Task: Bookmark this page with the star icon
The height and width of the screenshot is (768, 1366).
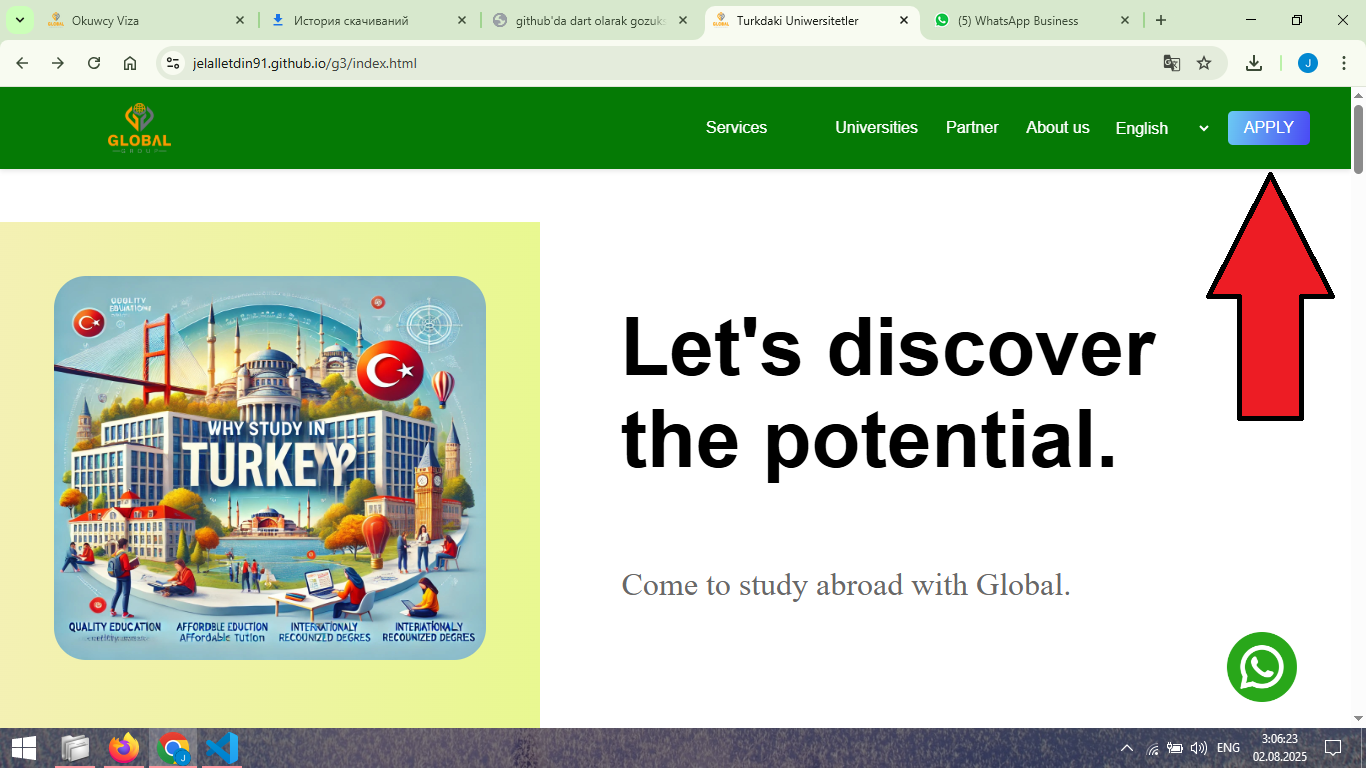Action: click(x=1204, y=63)
